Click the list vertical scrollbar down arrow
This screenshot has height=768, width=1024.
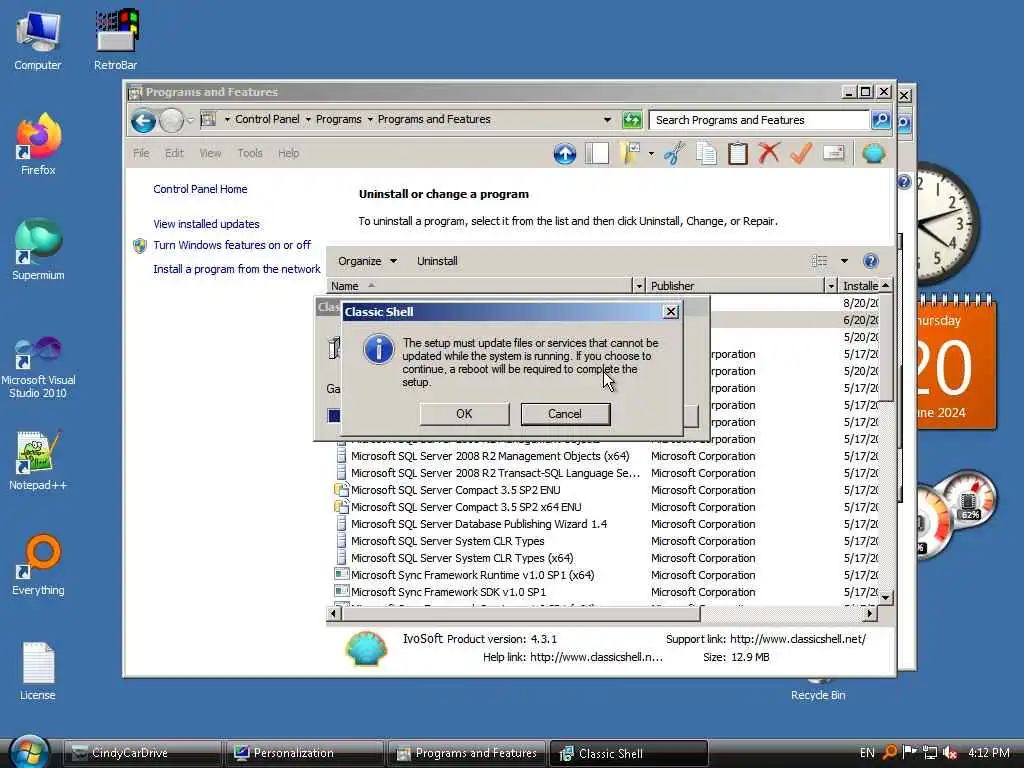(886, 598)
